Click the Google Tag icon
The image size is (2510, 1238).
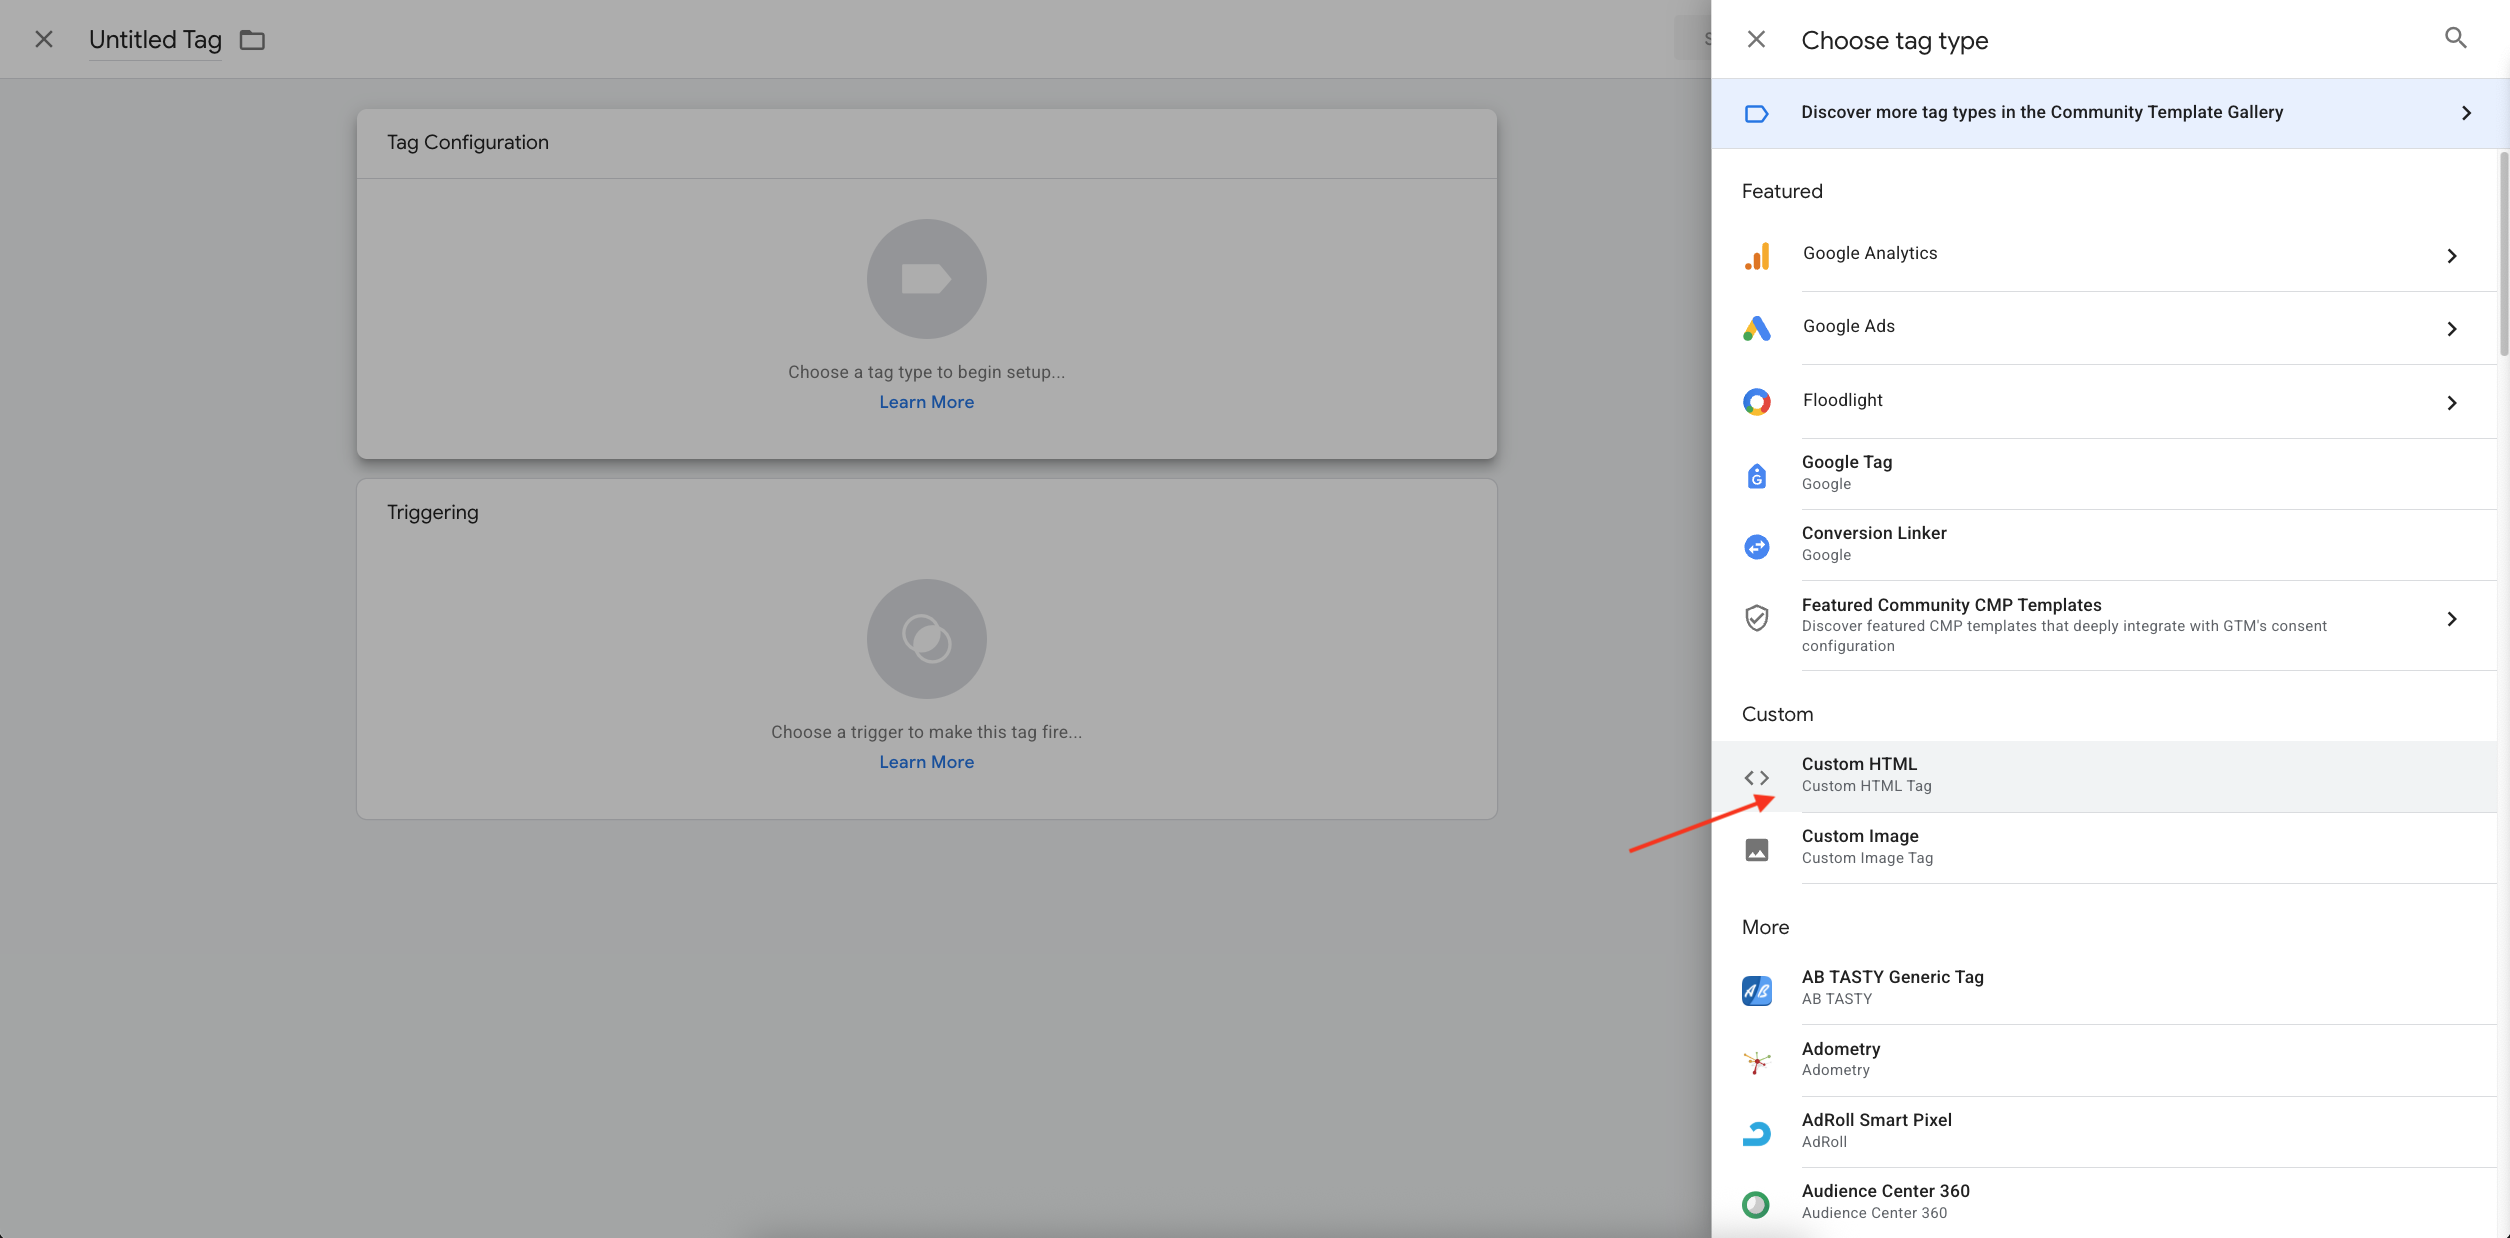tap(1757, 476)
